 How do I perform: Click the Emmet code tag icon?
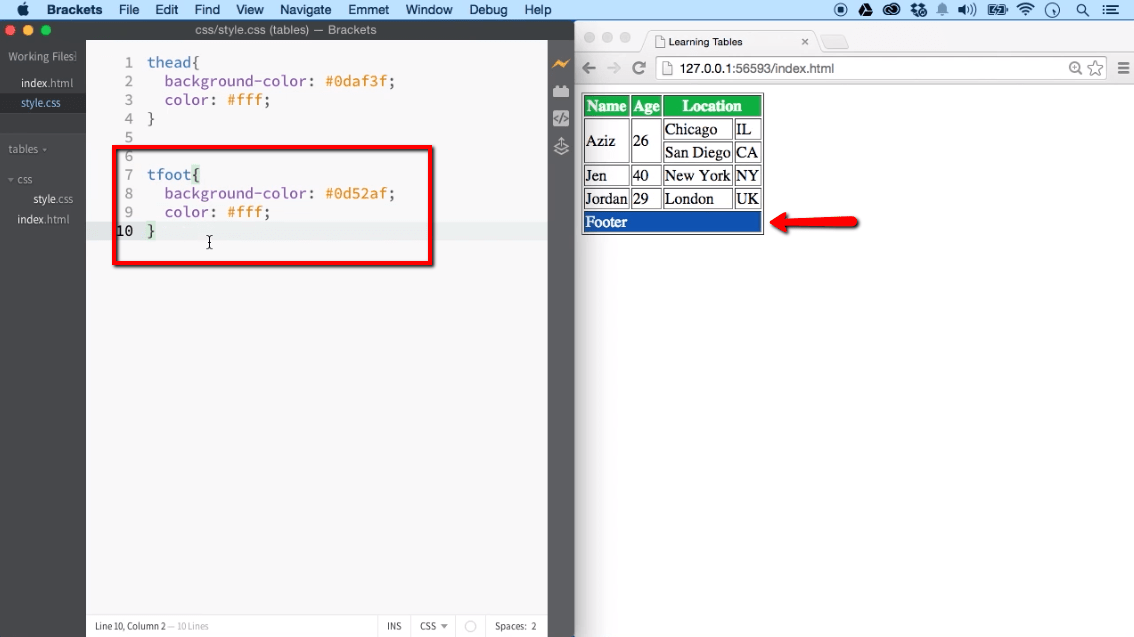tap(560, 119)
